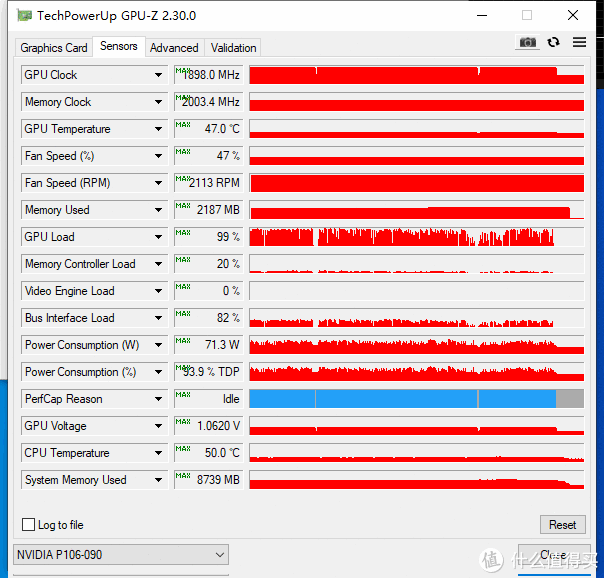Click the Close button at bottom
604x578 pixels.
click(554, 555)
